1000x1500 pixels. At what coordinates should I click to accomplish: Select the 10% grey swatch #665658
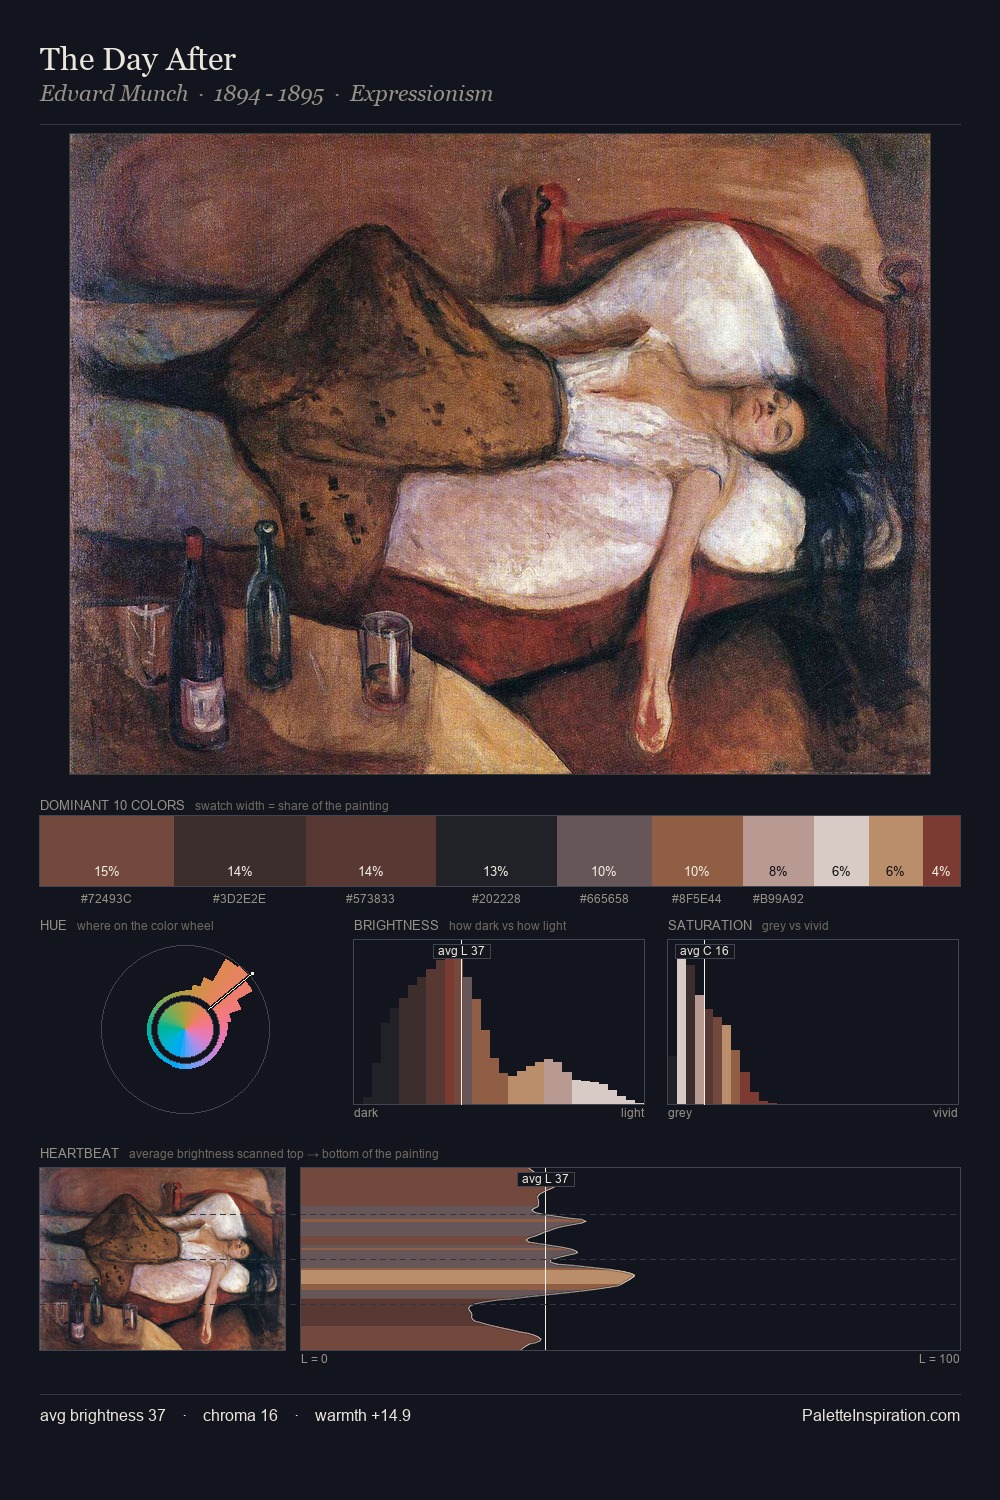pos(604,851)
